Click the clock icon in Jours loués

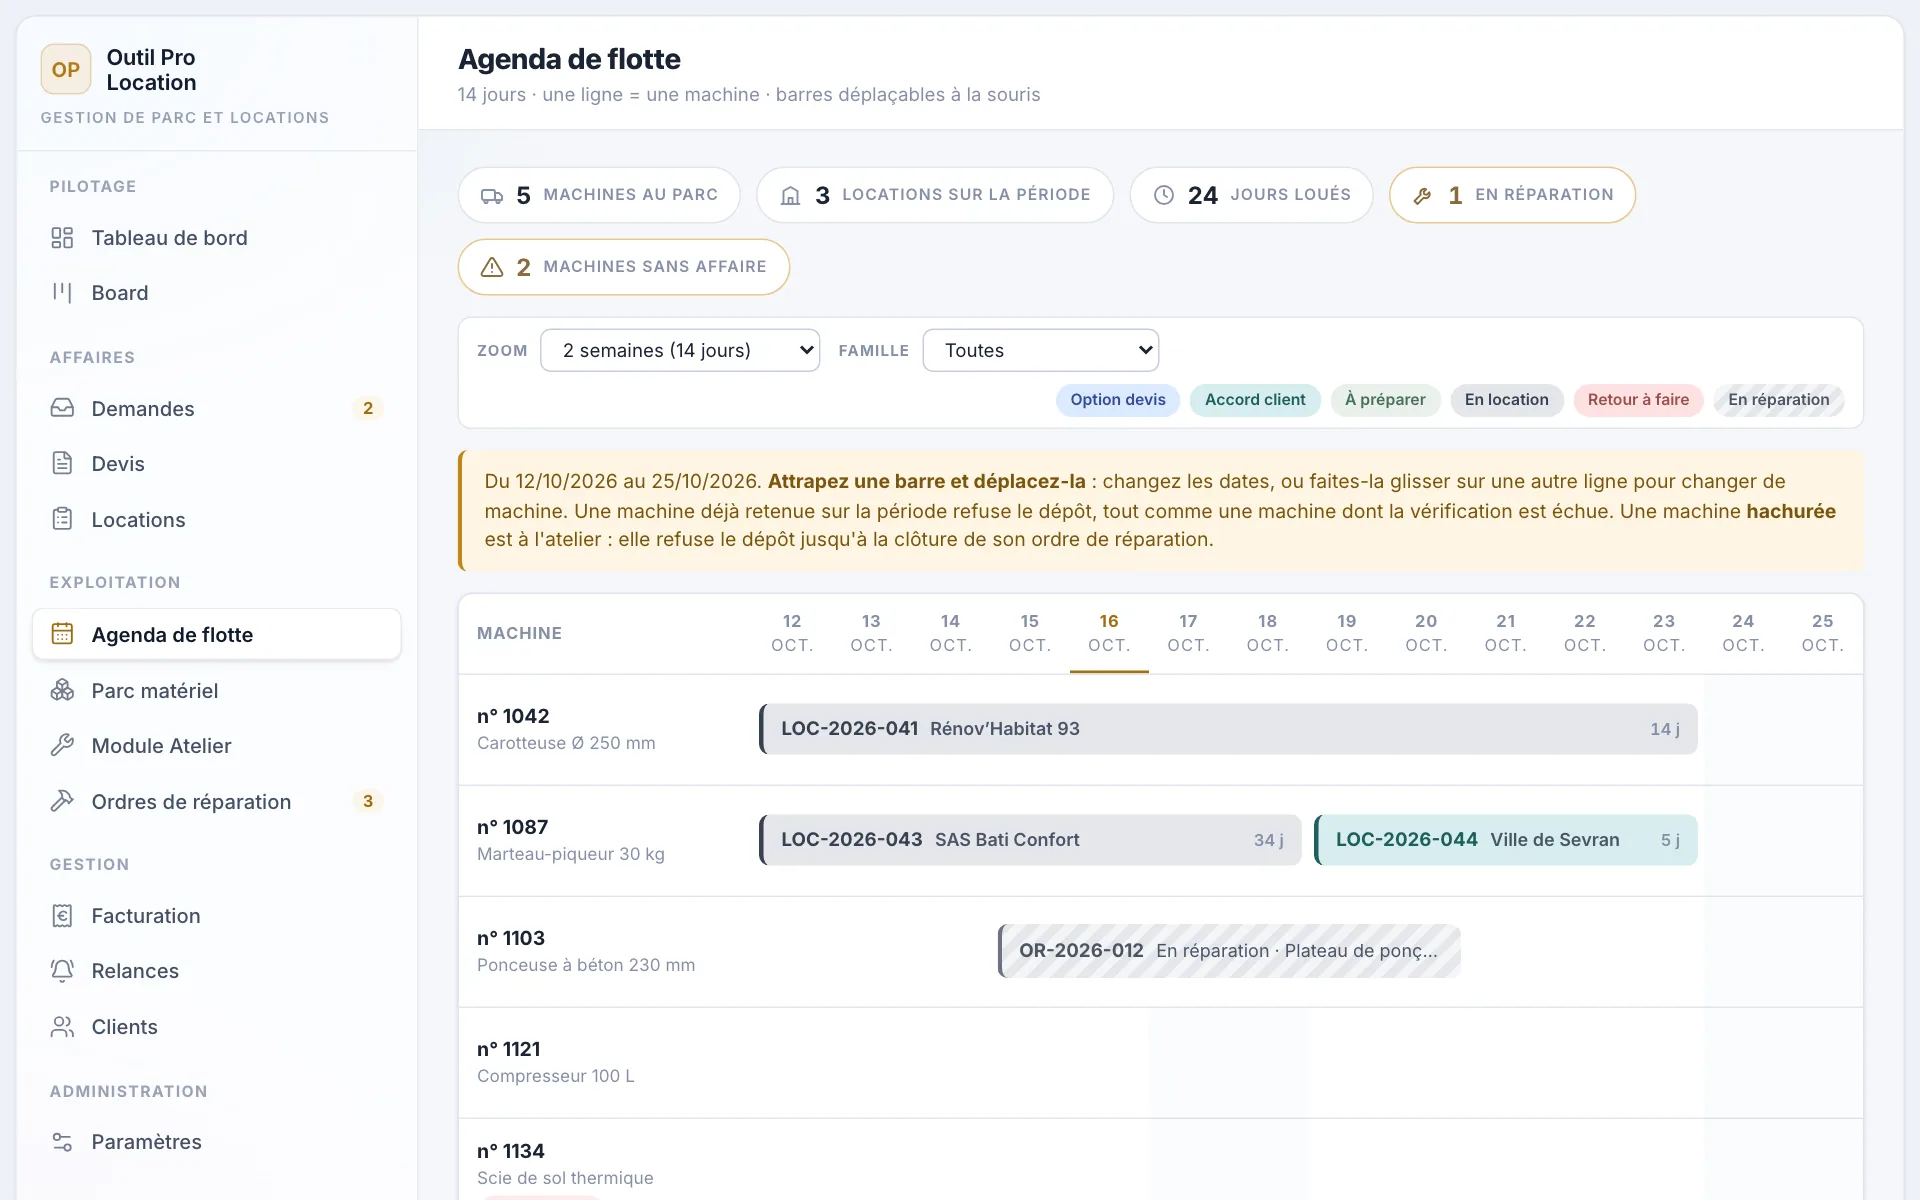coord(1164,195)
